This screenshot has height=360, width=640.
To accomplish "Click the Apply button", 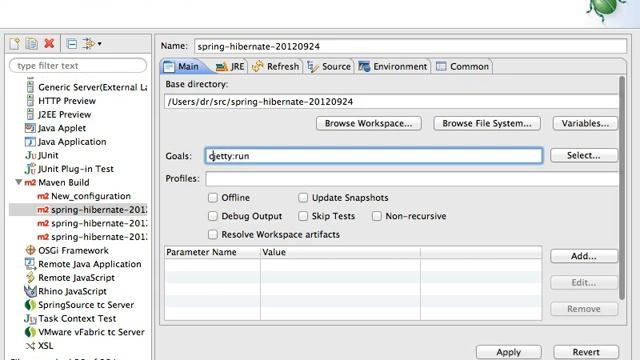I will tap(509, 352).
